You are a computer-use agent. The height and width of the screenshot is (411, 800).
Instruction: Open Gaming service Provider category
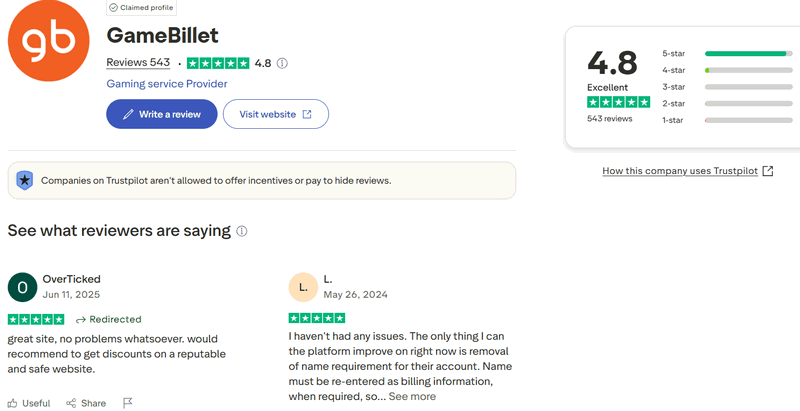pyautogui.click(x=166, y=84)
